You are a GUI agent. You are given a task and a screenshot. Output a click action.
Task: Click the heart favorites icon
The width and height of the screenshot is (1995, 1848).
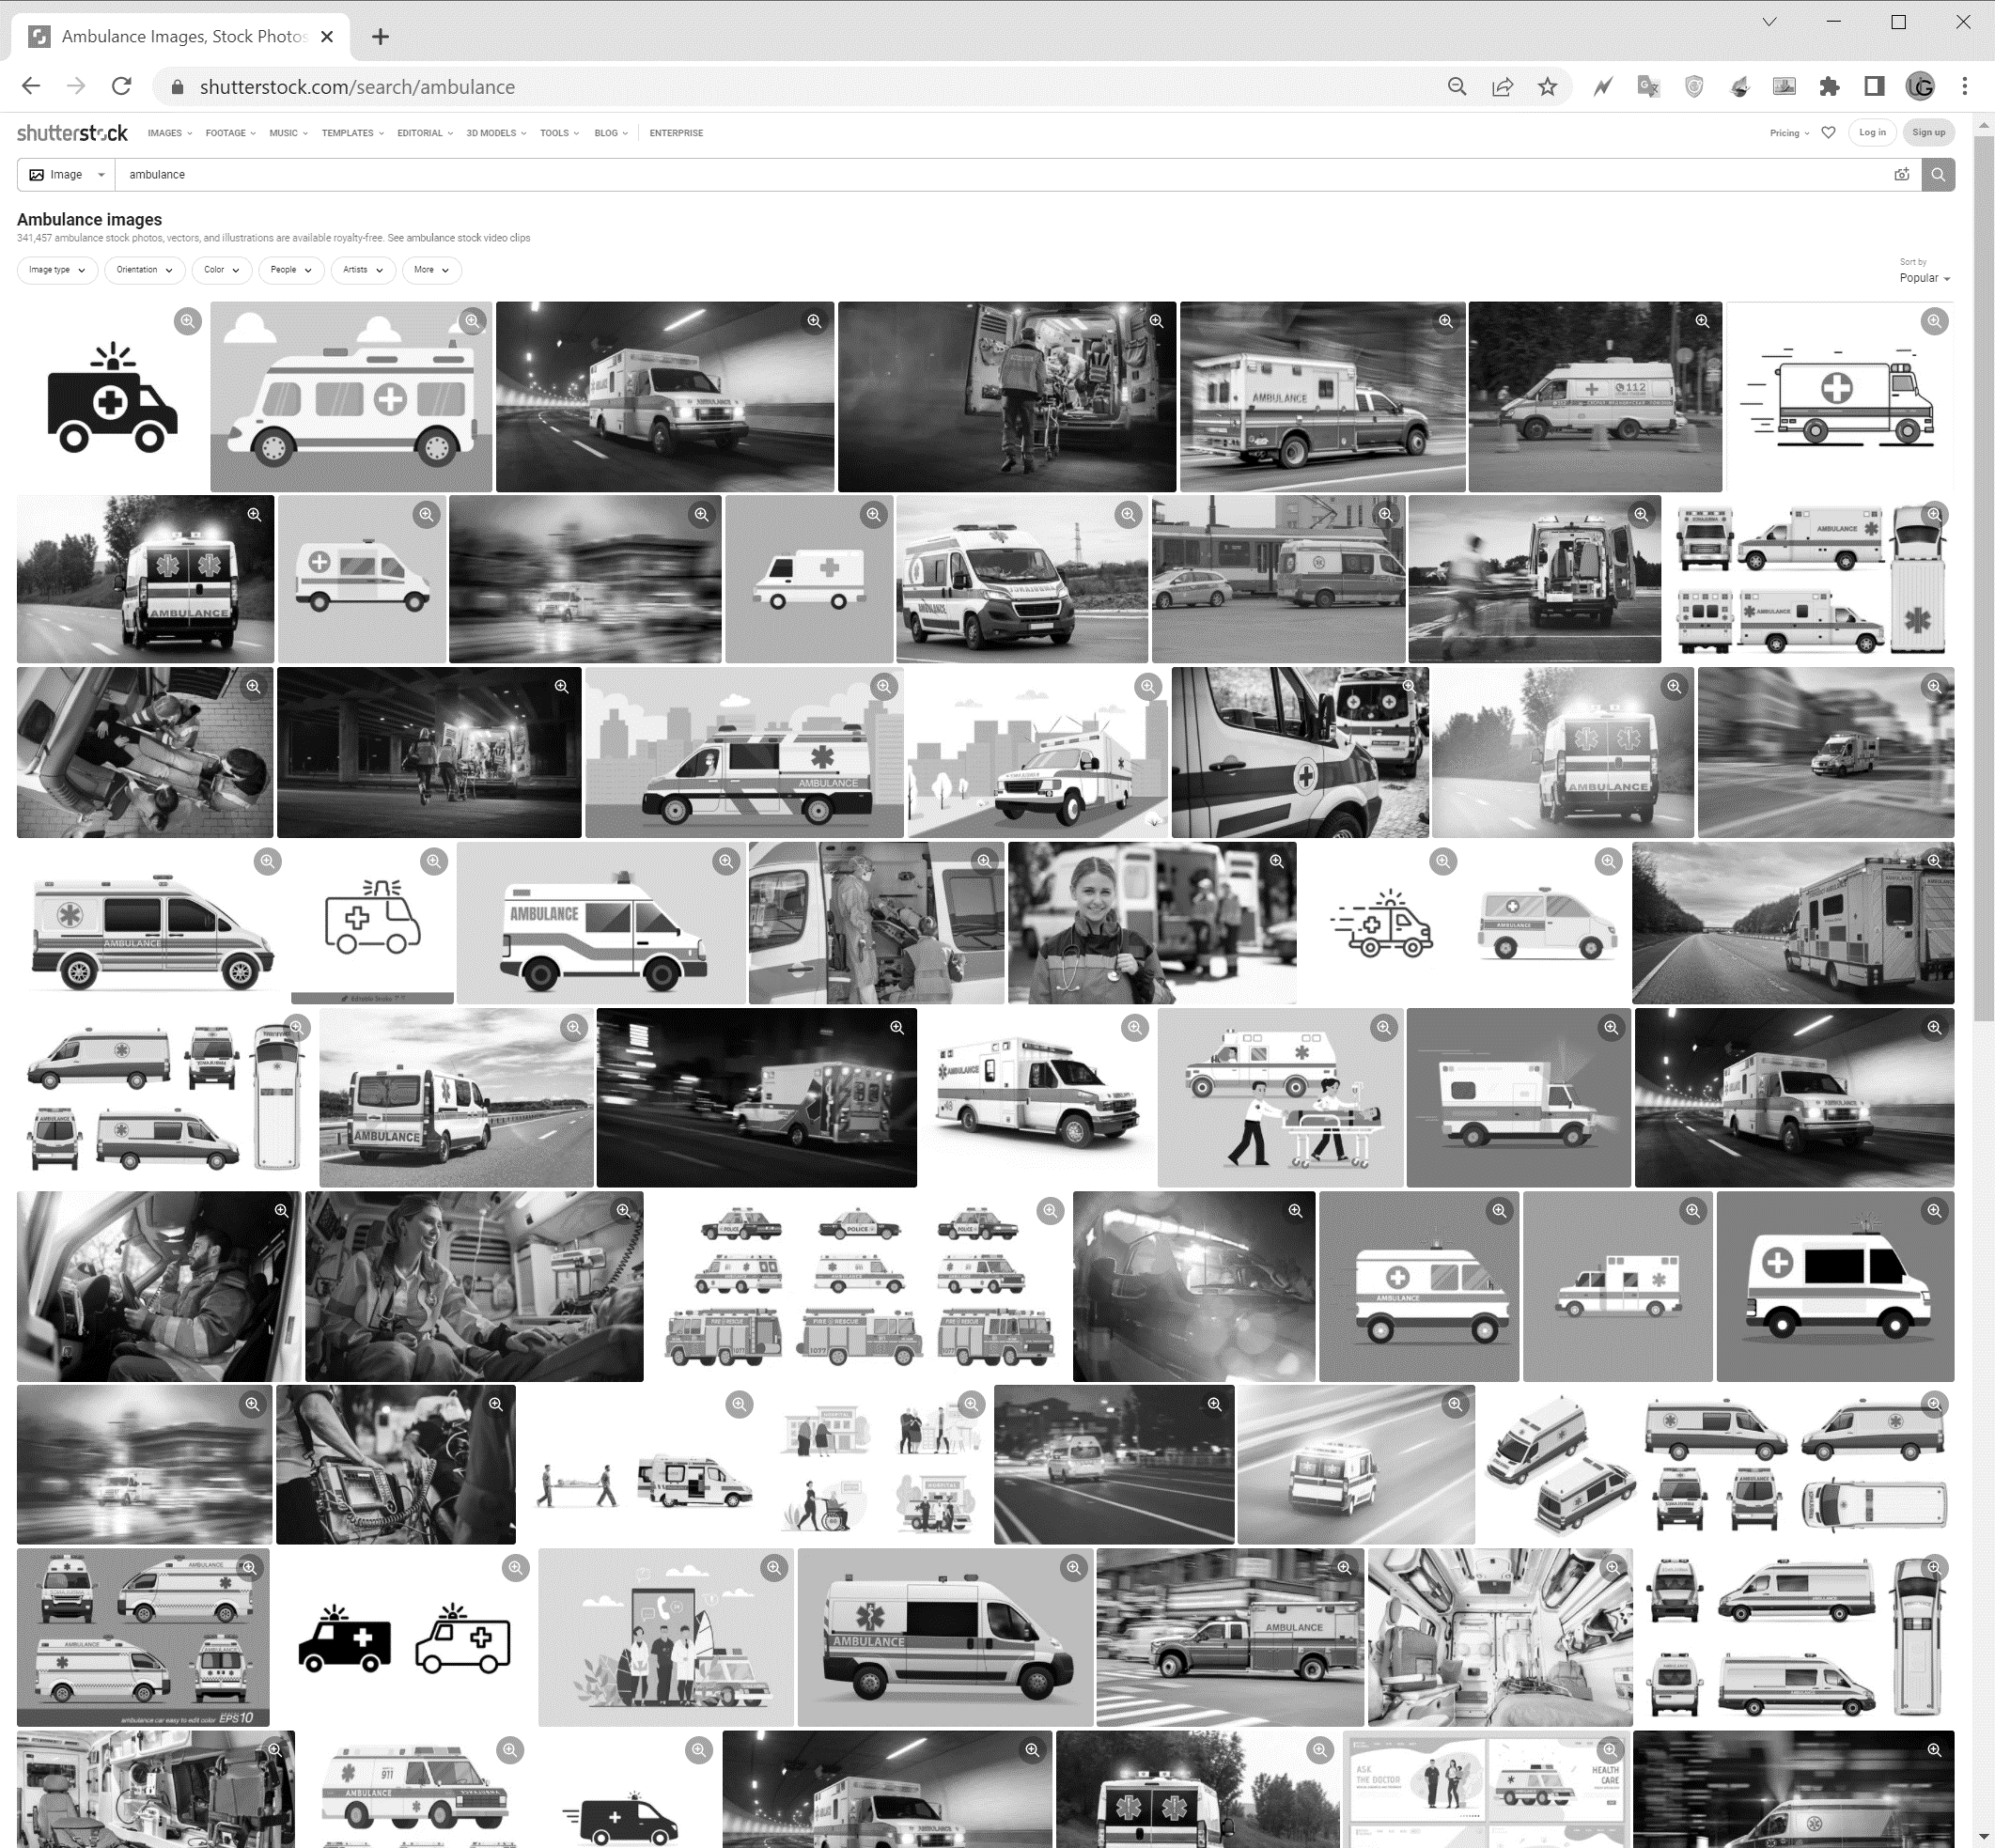[x=1828, y=132]
